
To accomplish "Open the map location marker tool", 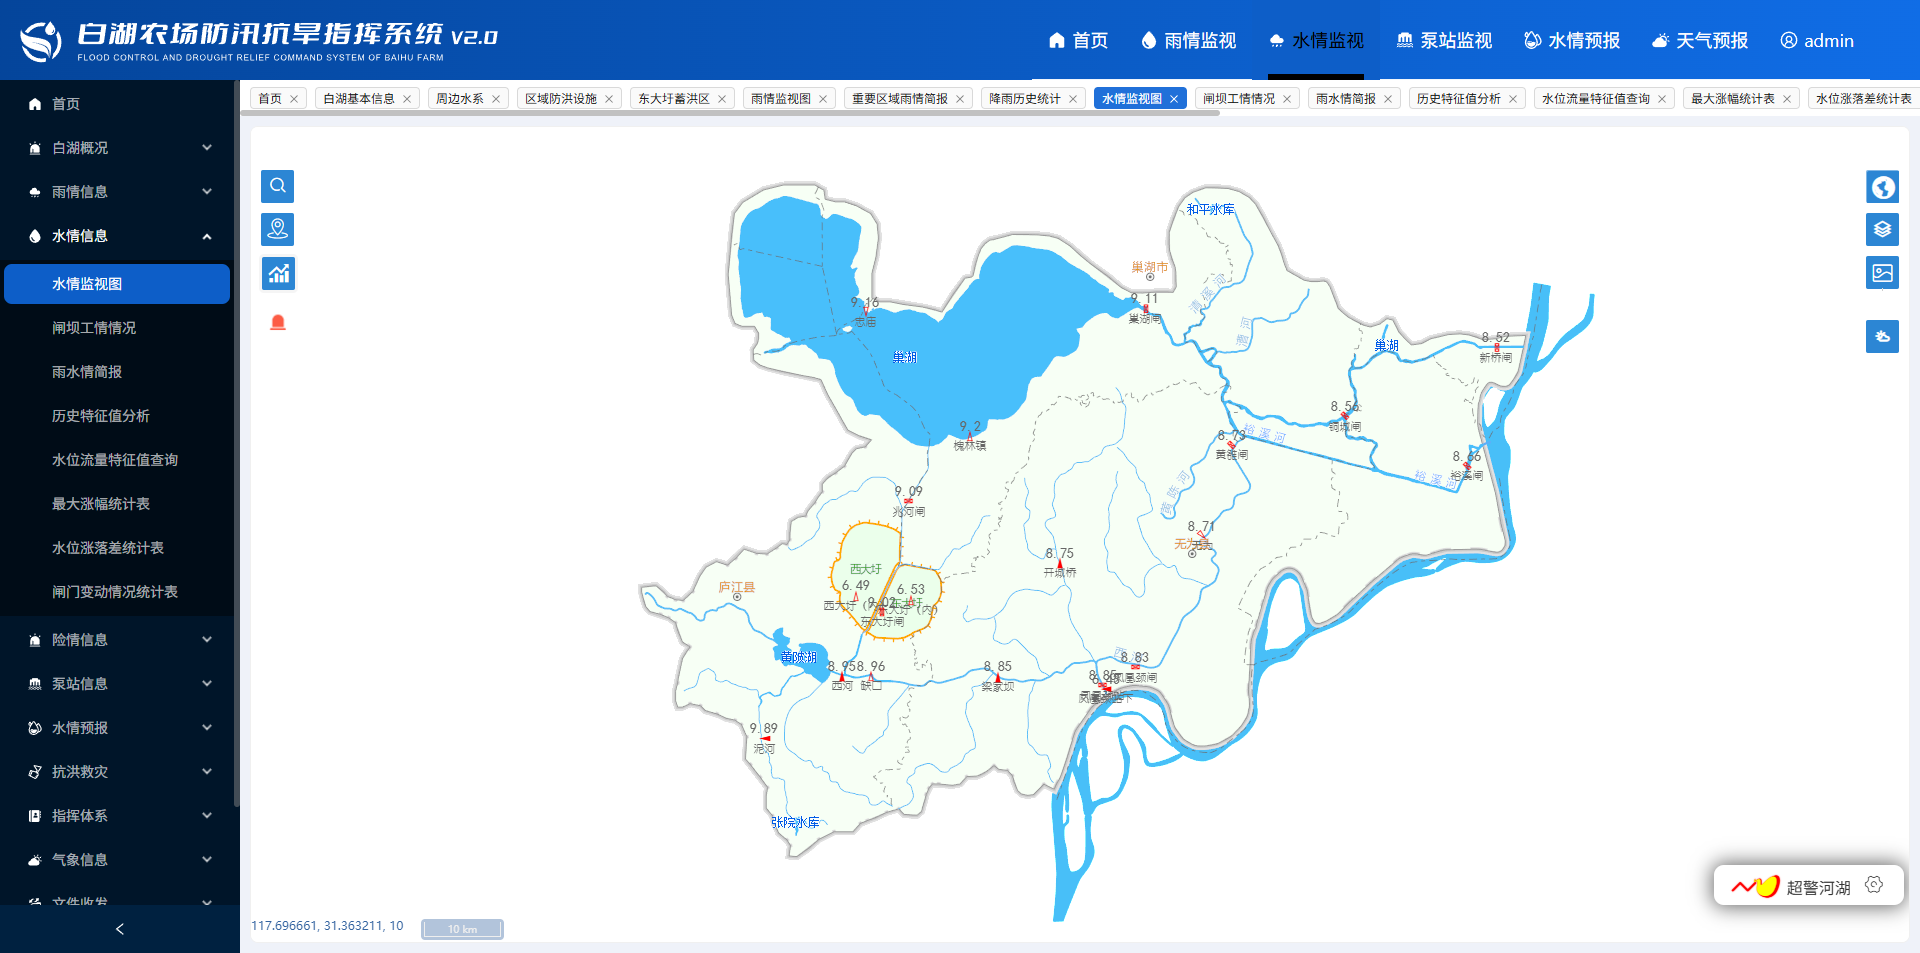I will pyautogui.click(x=278, y=229).
